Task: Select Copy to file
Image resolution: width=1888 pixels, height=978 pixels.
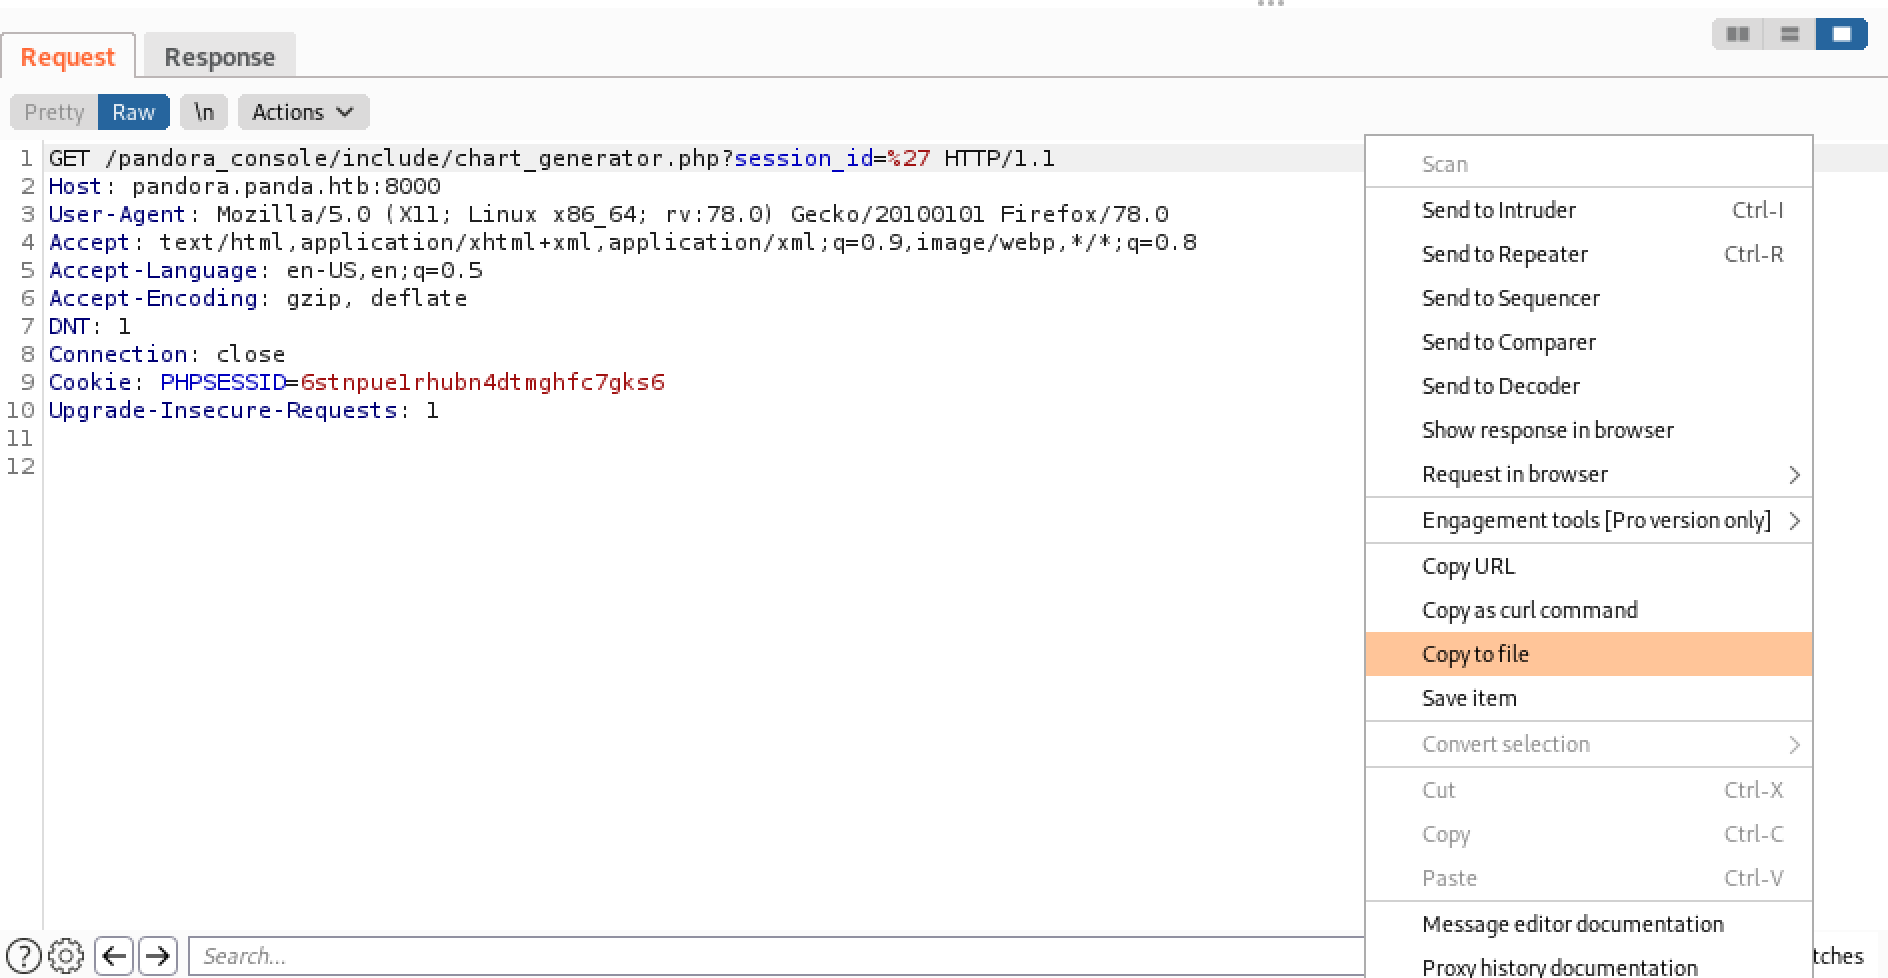Action: [x=1589, y=654]
